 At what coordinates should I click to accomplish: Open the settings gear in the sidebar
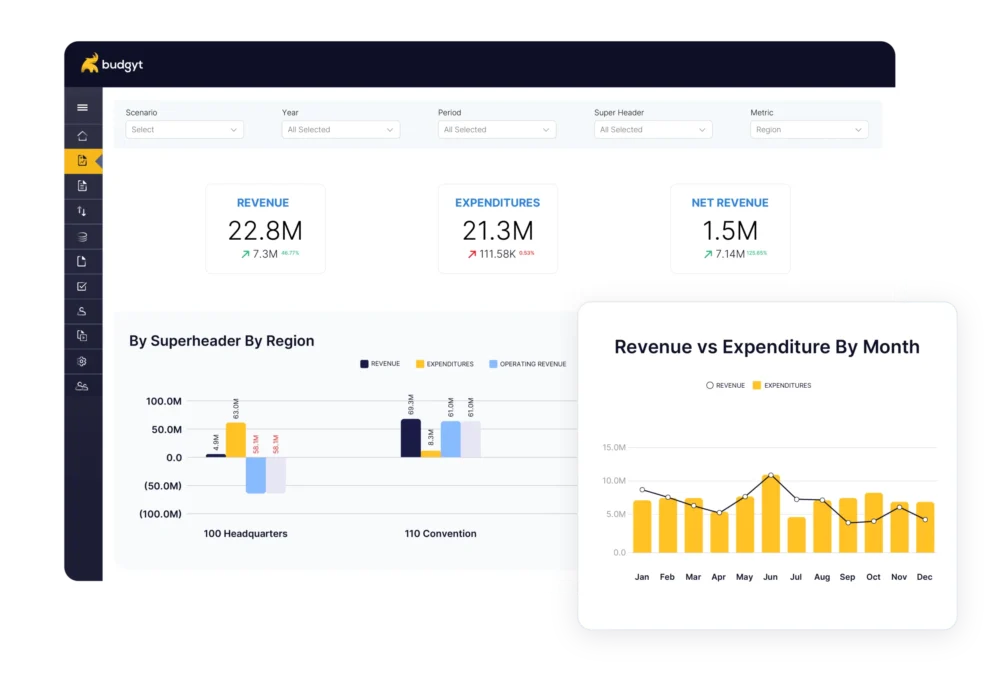coord(83,359)
